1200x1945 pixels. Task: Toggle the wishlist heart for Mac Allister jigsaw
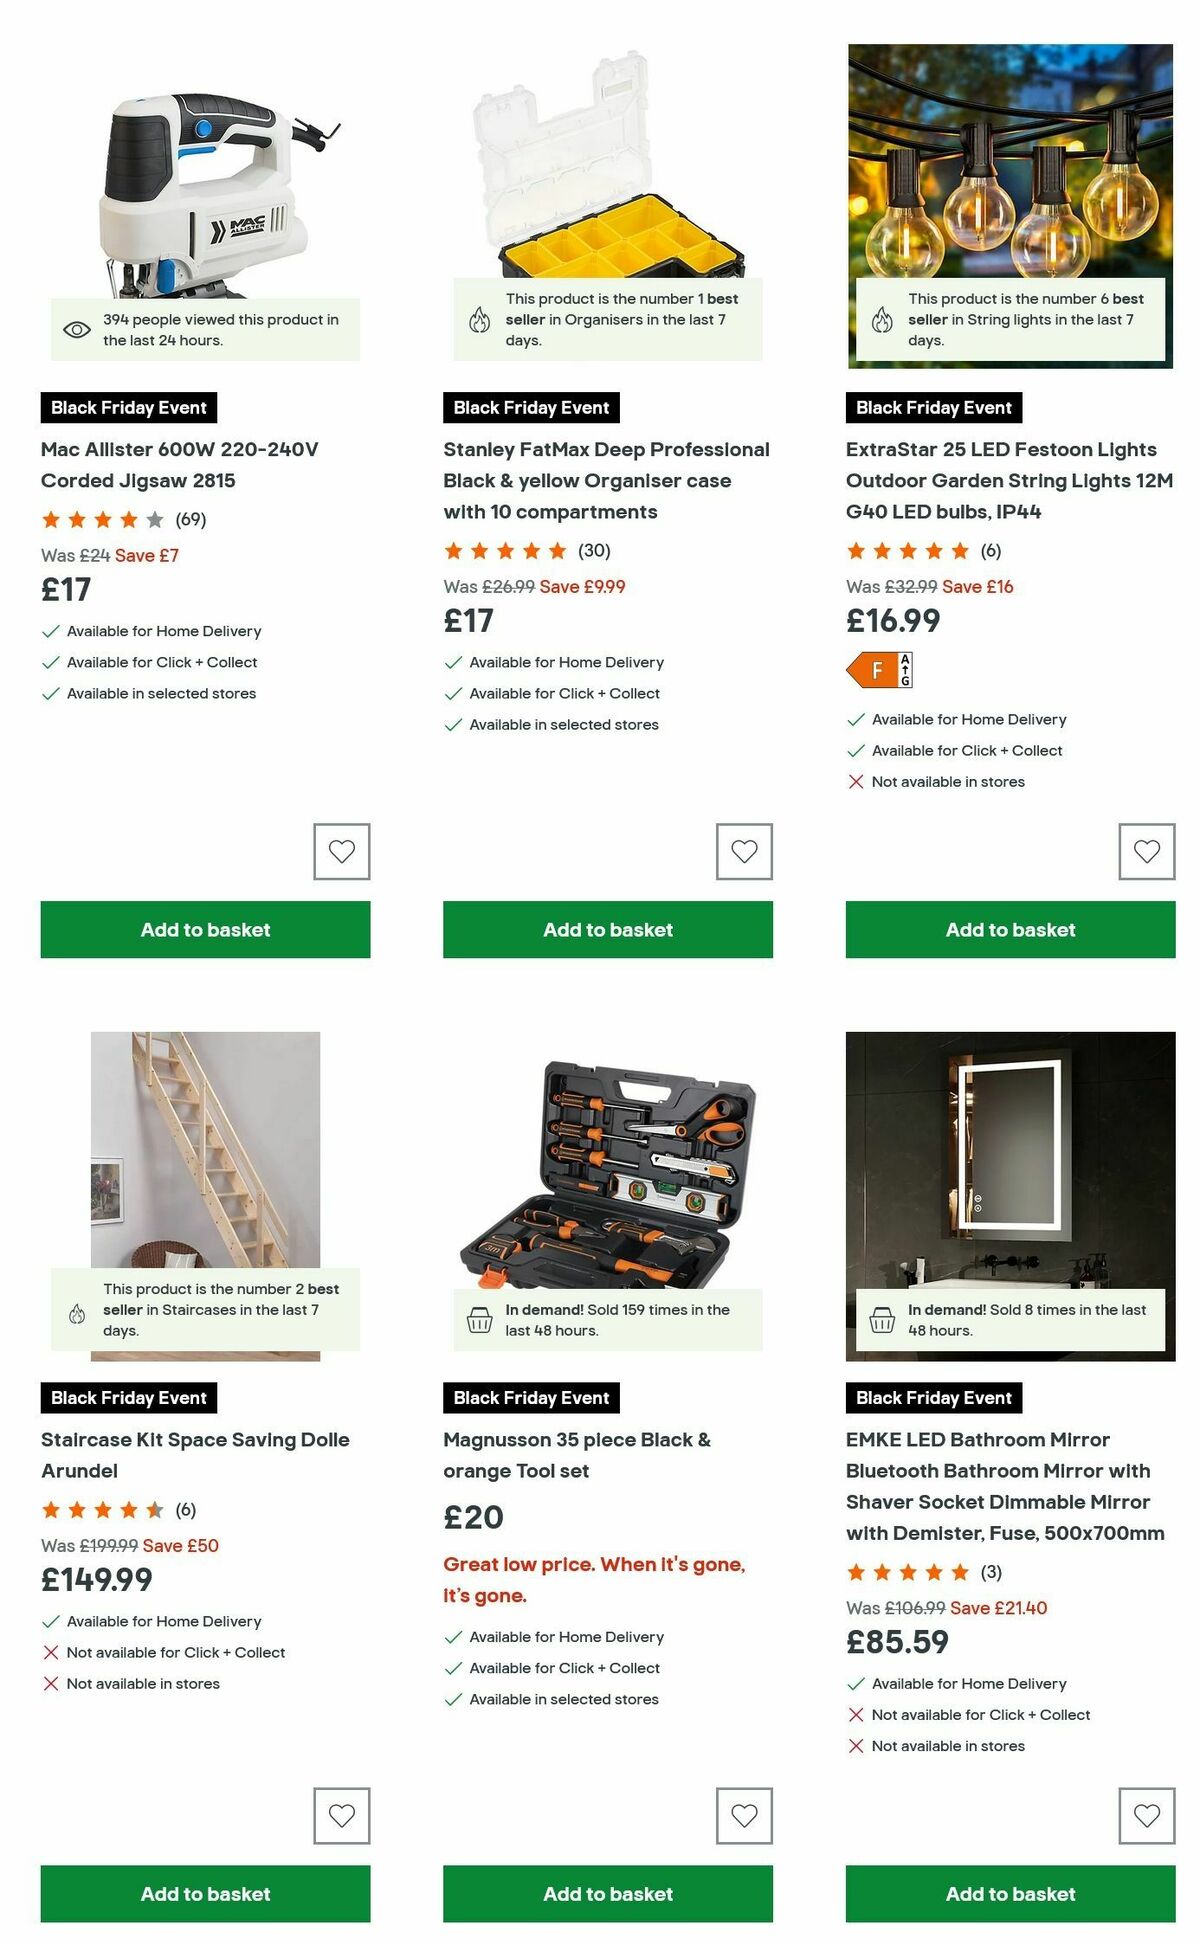point(341,851)
